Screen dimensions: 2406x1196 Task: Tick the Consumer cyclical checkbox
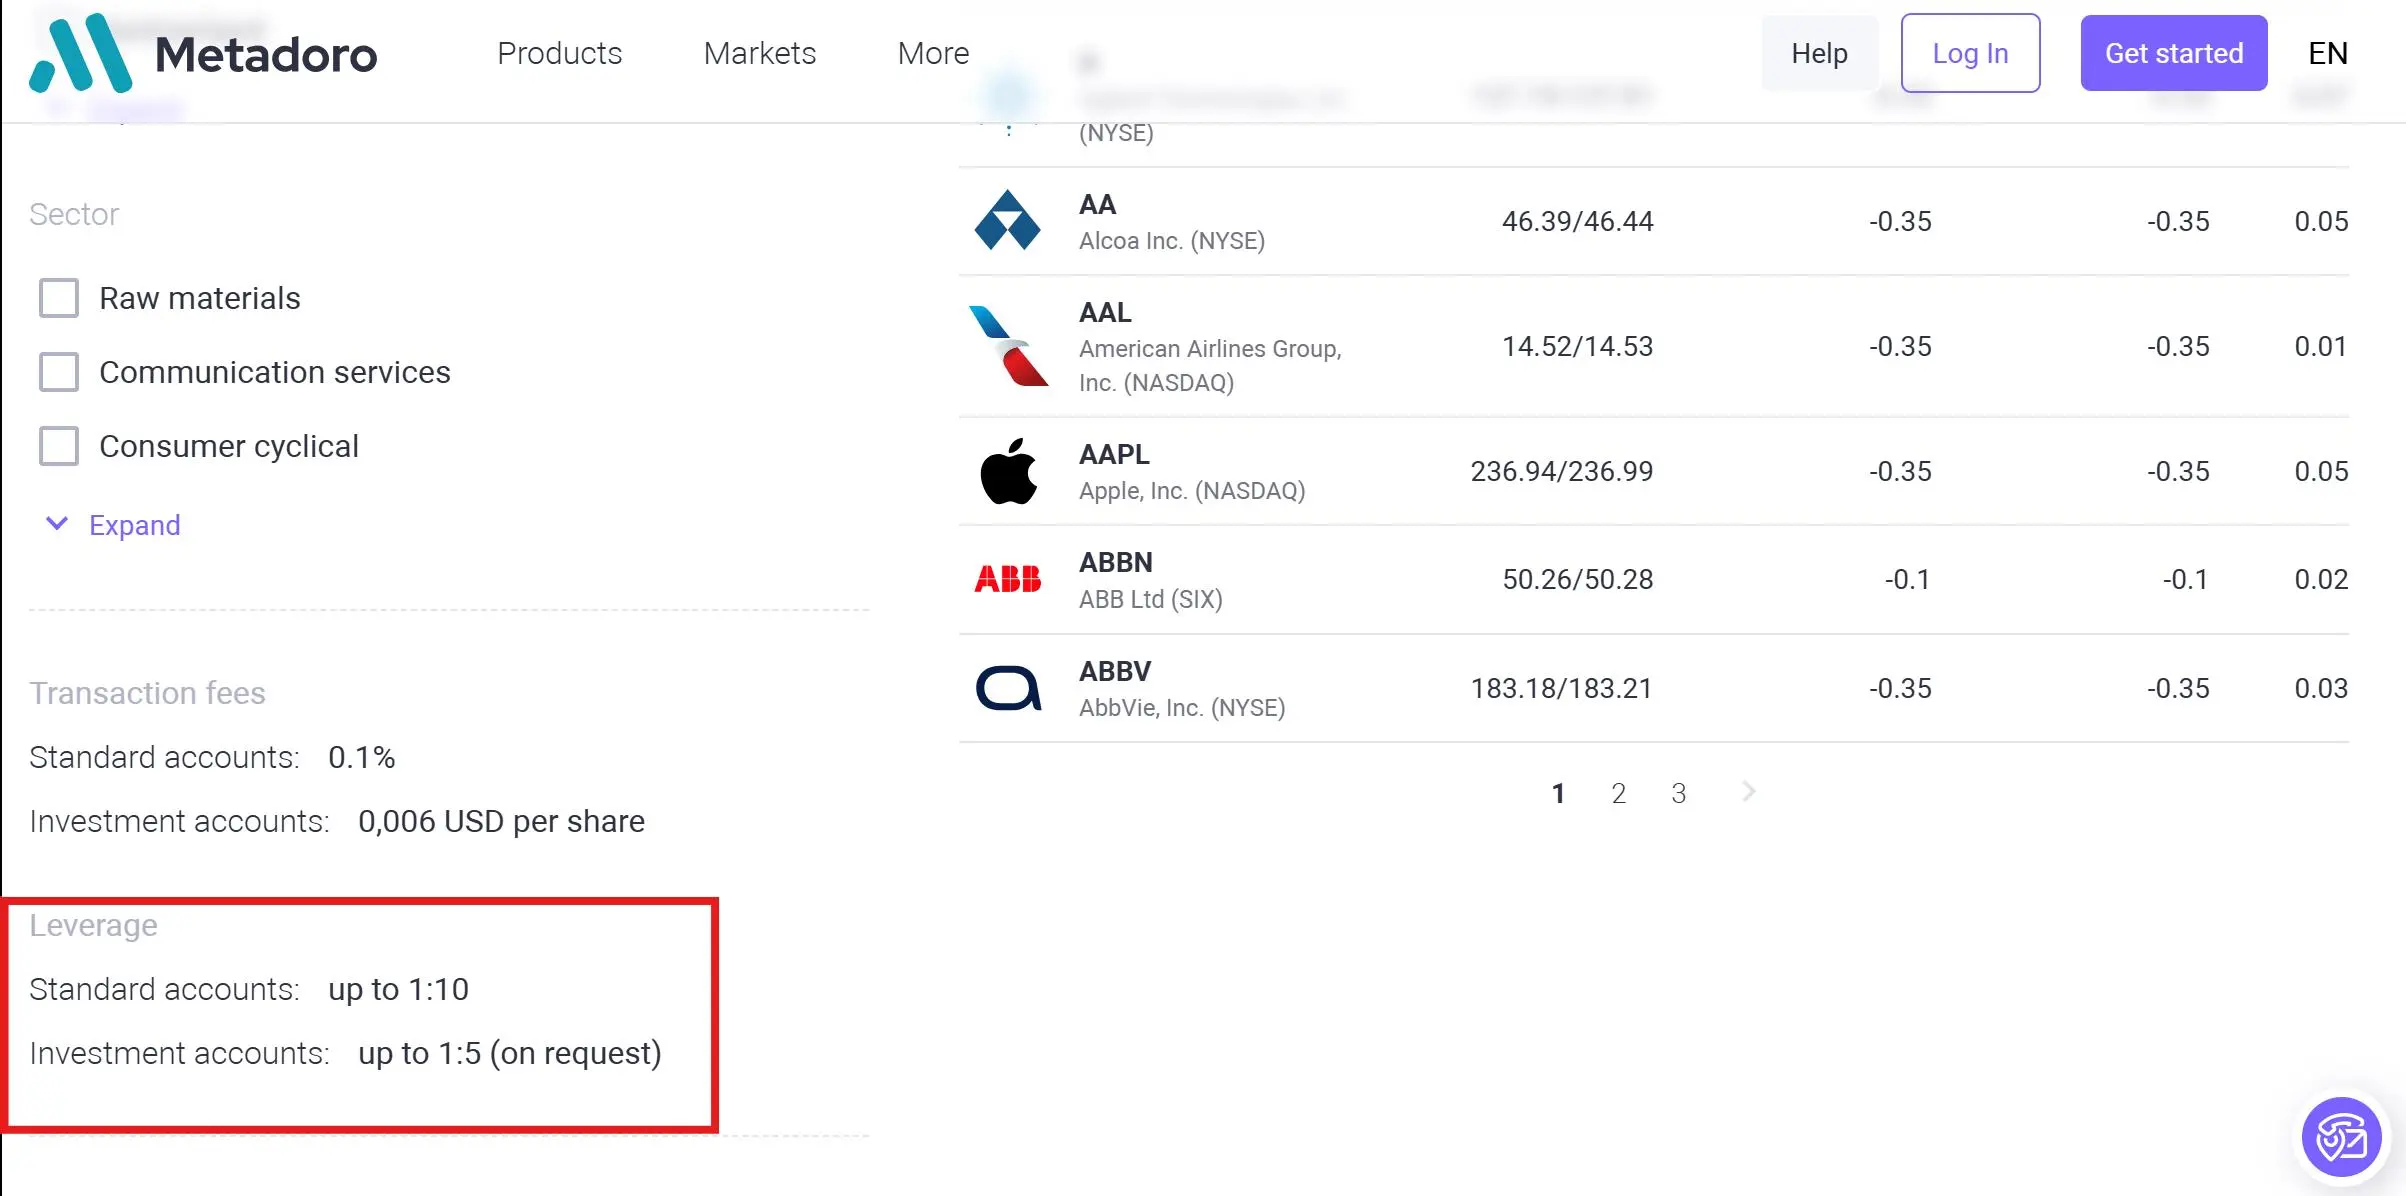tap(59, 446)
